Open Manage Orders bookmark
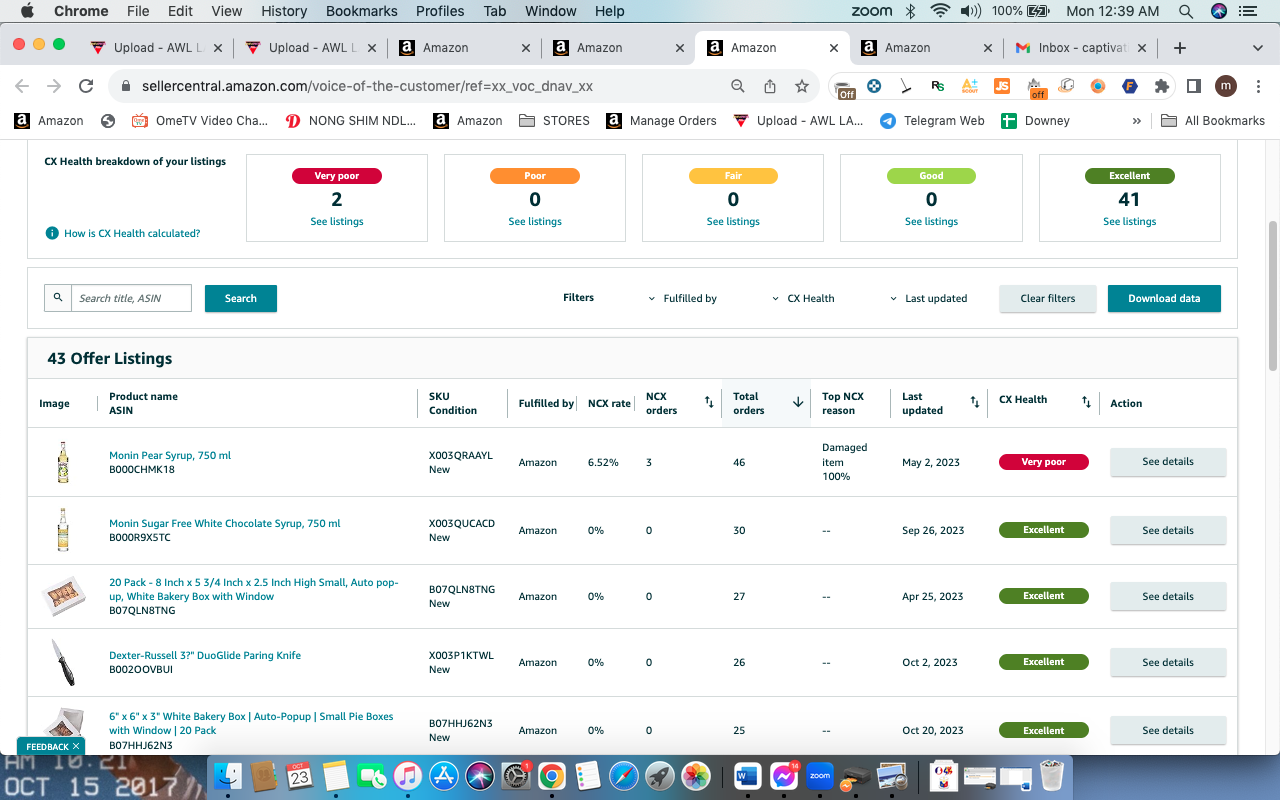Image resolution: width=1280 pixels, height=800 pixels. tap(661, 121)
